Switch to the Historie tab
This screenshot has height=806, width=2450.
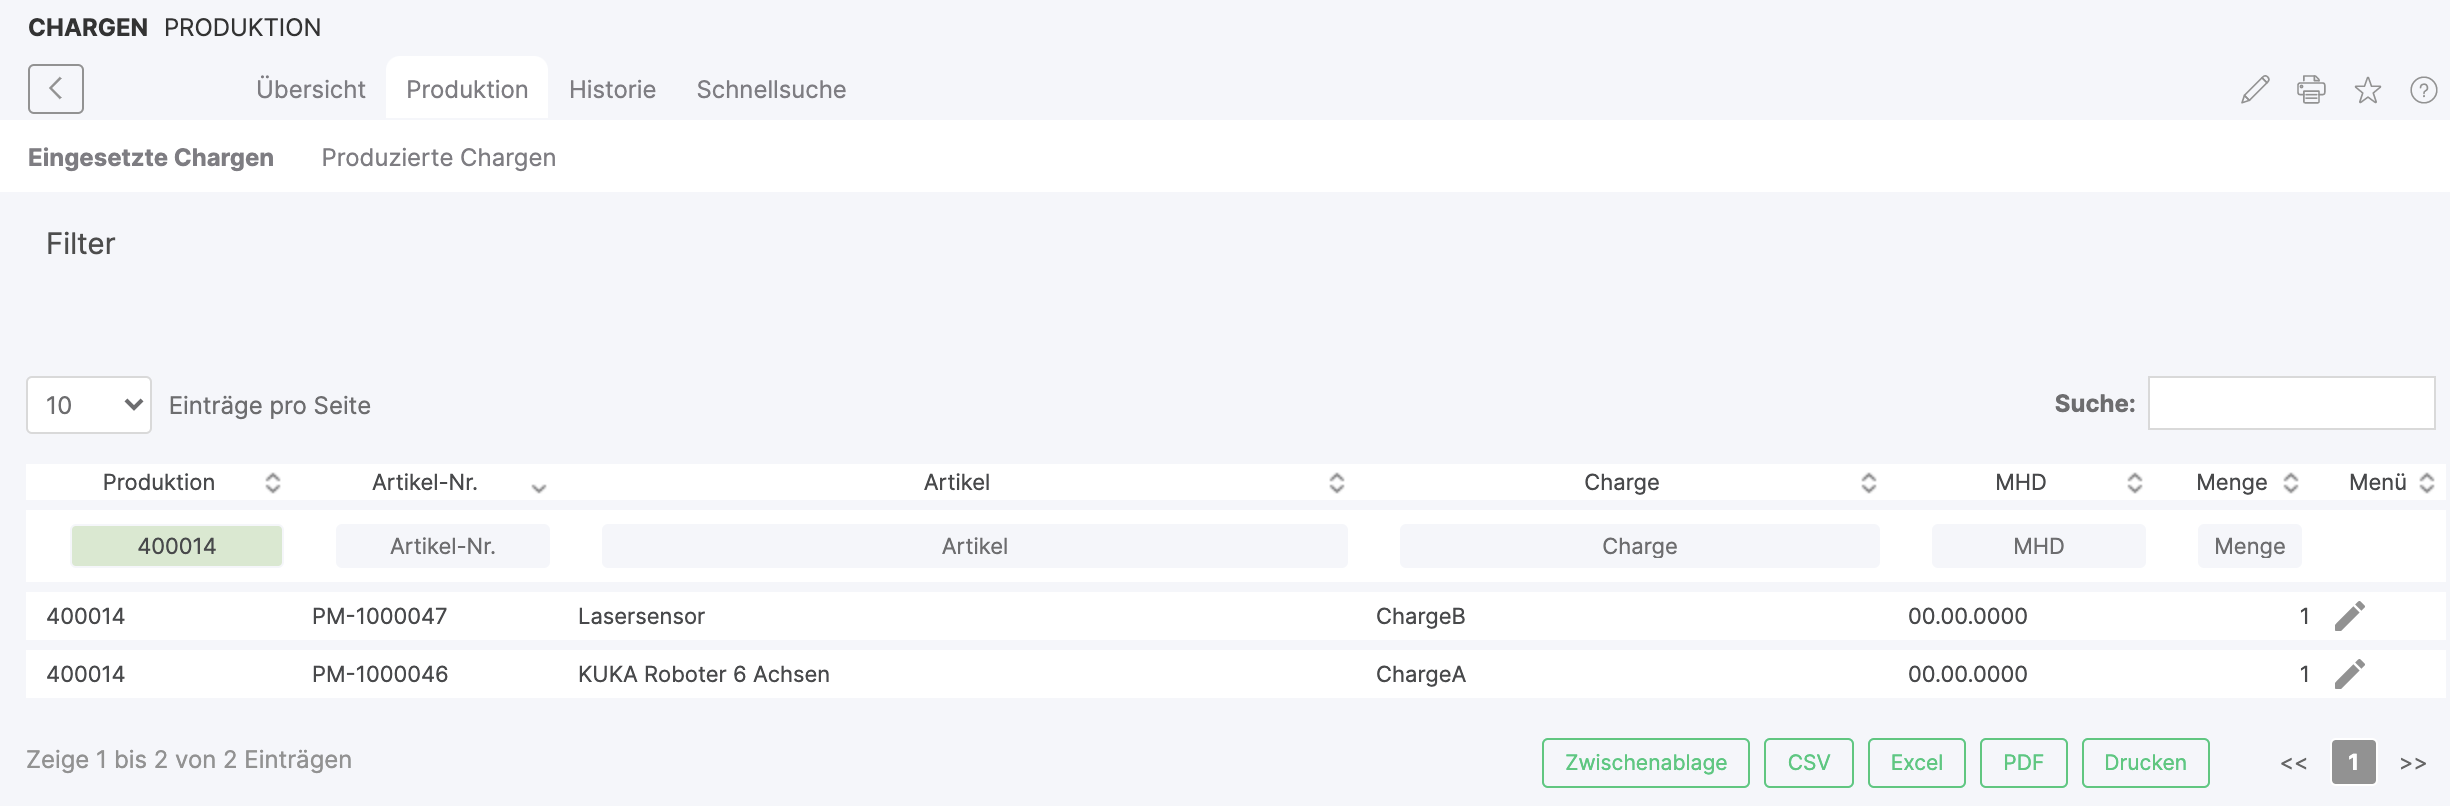[x=612, y=89]
